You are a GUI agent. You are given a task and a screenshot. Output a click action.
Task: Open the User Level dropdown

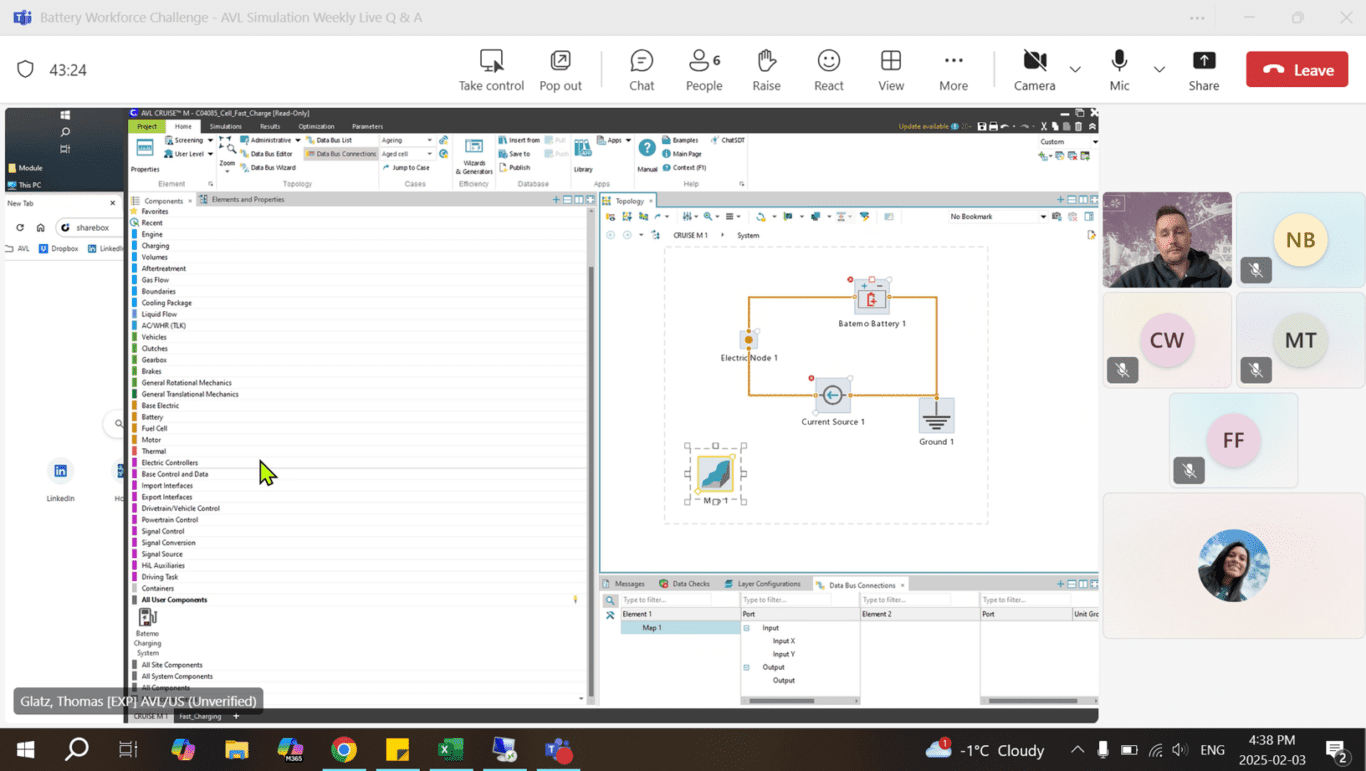(x=189, y=154)
